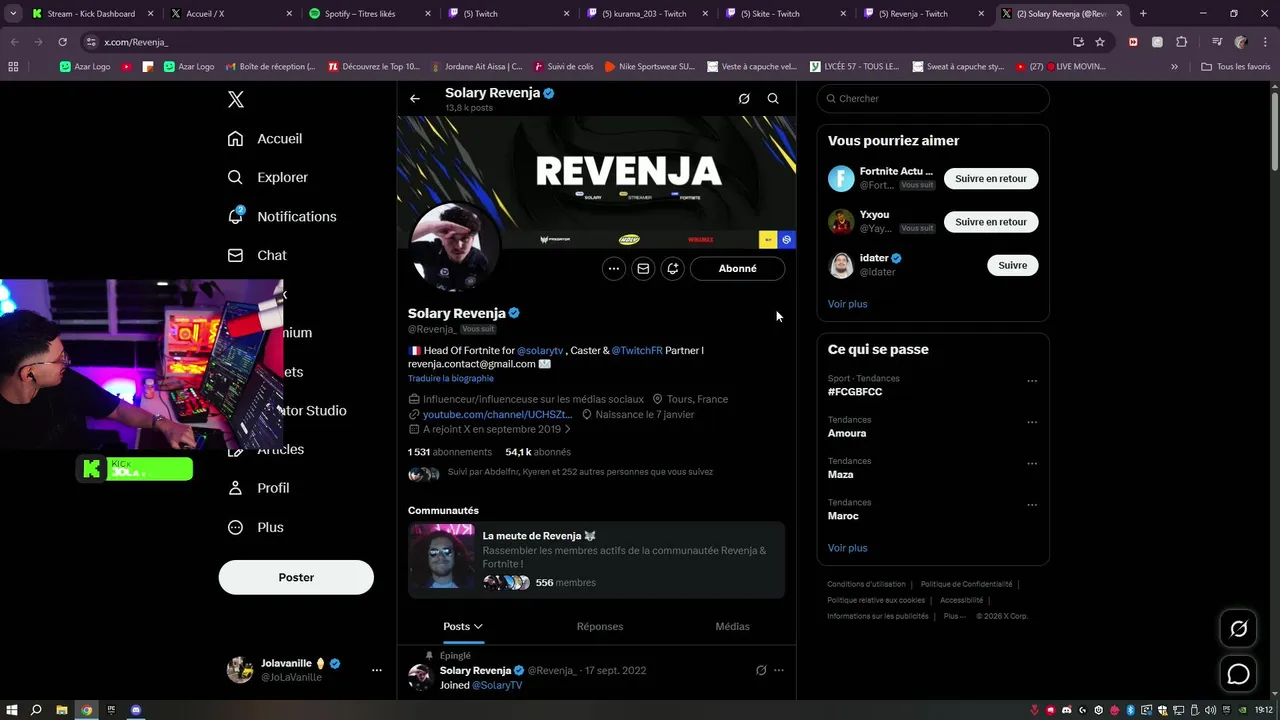Open Accueil home in sidebar

tap(265, 138)
